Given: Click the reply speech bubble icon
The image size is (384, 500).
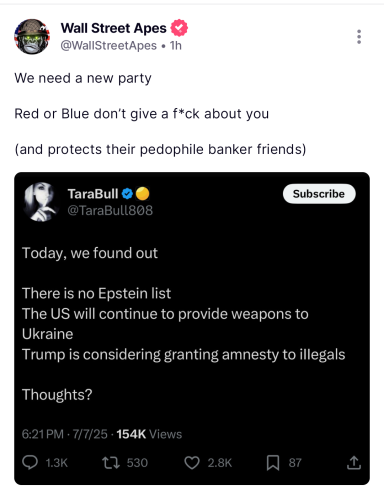Looking at the screenshot, I should (x=30, y=463).
